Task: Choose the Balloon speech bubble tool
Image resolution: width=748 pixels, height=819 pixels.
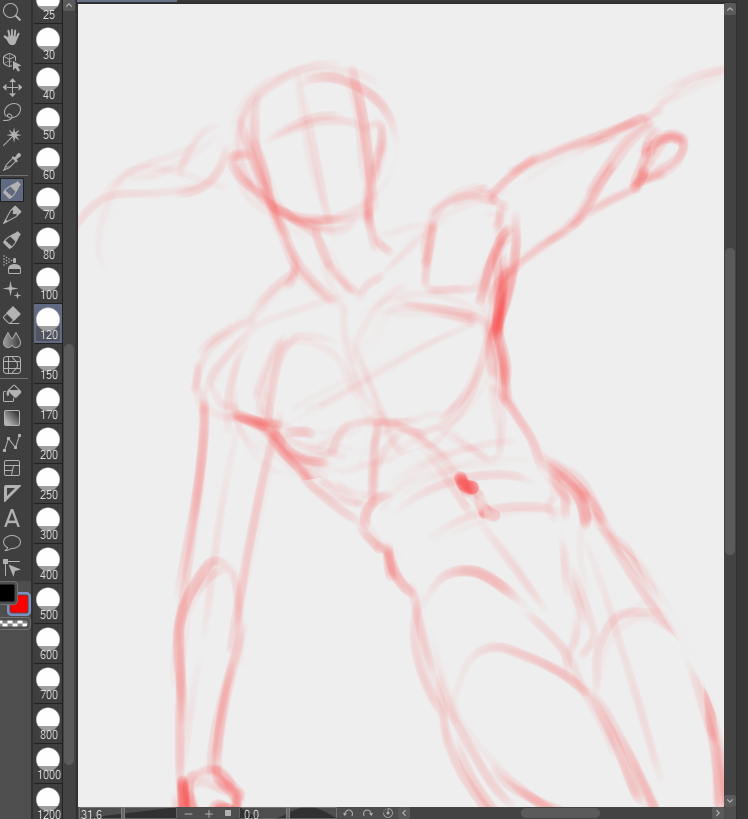Action: click(x=12, y=543)
